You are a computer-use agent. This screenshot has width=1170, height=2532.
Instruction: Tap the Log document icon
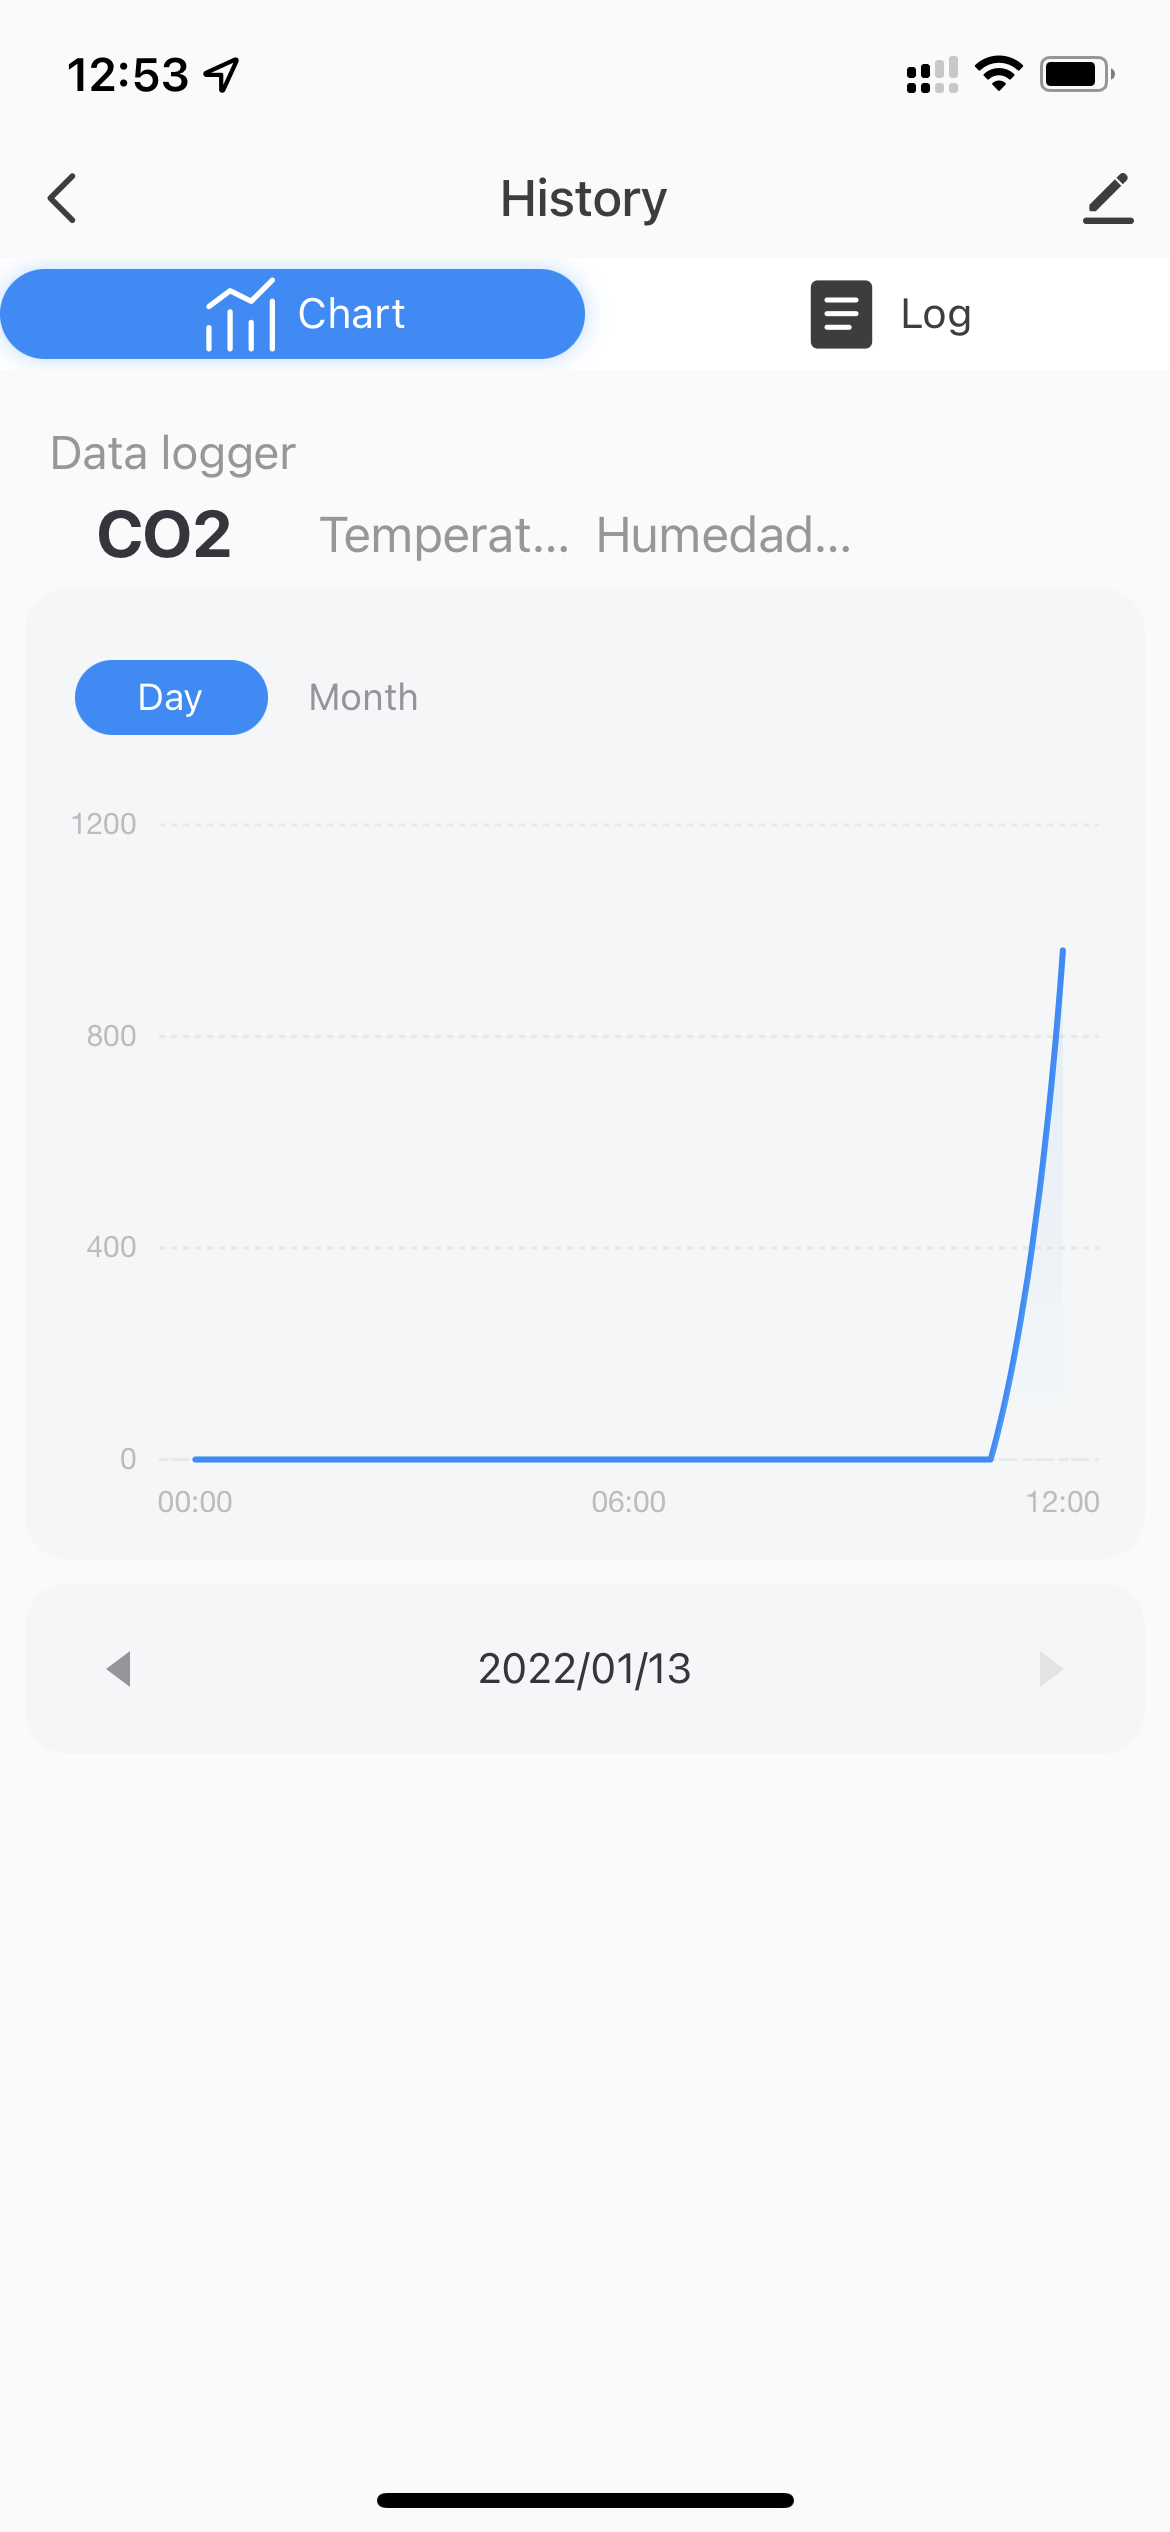pyautogui.click(x=841, y=314)
